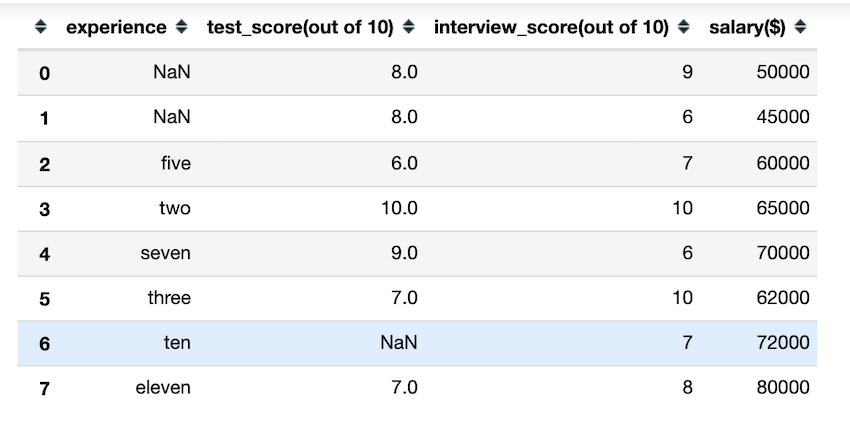The height and width of the screenshot is (429, 850).
Task: Click the salary value 45000
Action: click(x=783, y=117)
